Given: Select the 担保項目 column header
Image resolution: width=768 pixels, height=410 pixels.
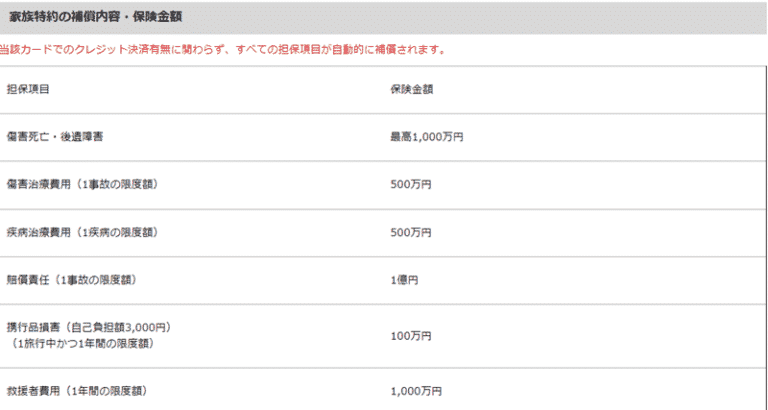Looking at the screenshot, I should click(x=28, y=90).
